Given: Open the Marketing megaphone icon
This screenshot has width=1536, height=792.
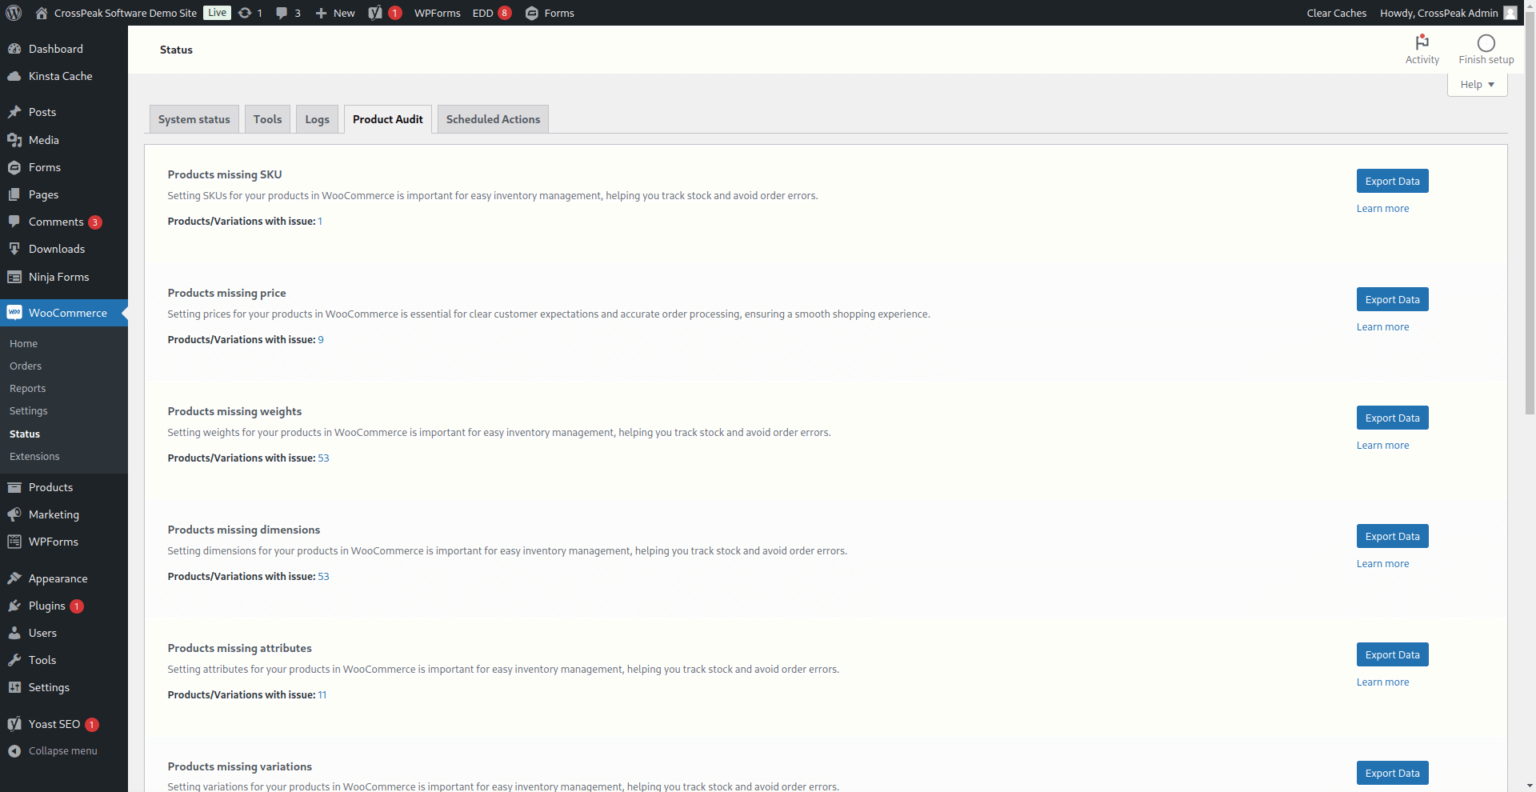Looking at the screenshot, I should point(18,514).
